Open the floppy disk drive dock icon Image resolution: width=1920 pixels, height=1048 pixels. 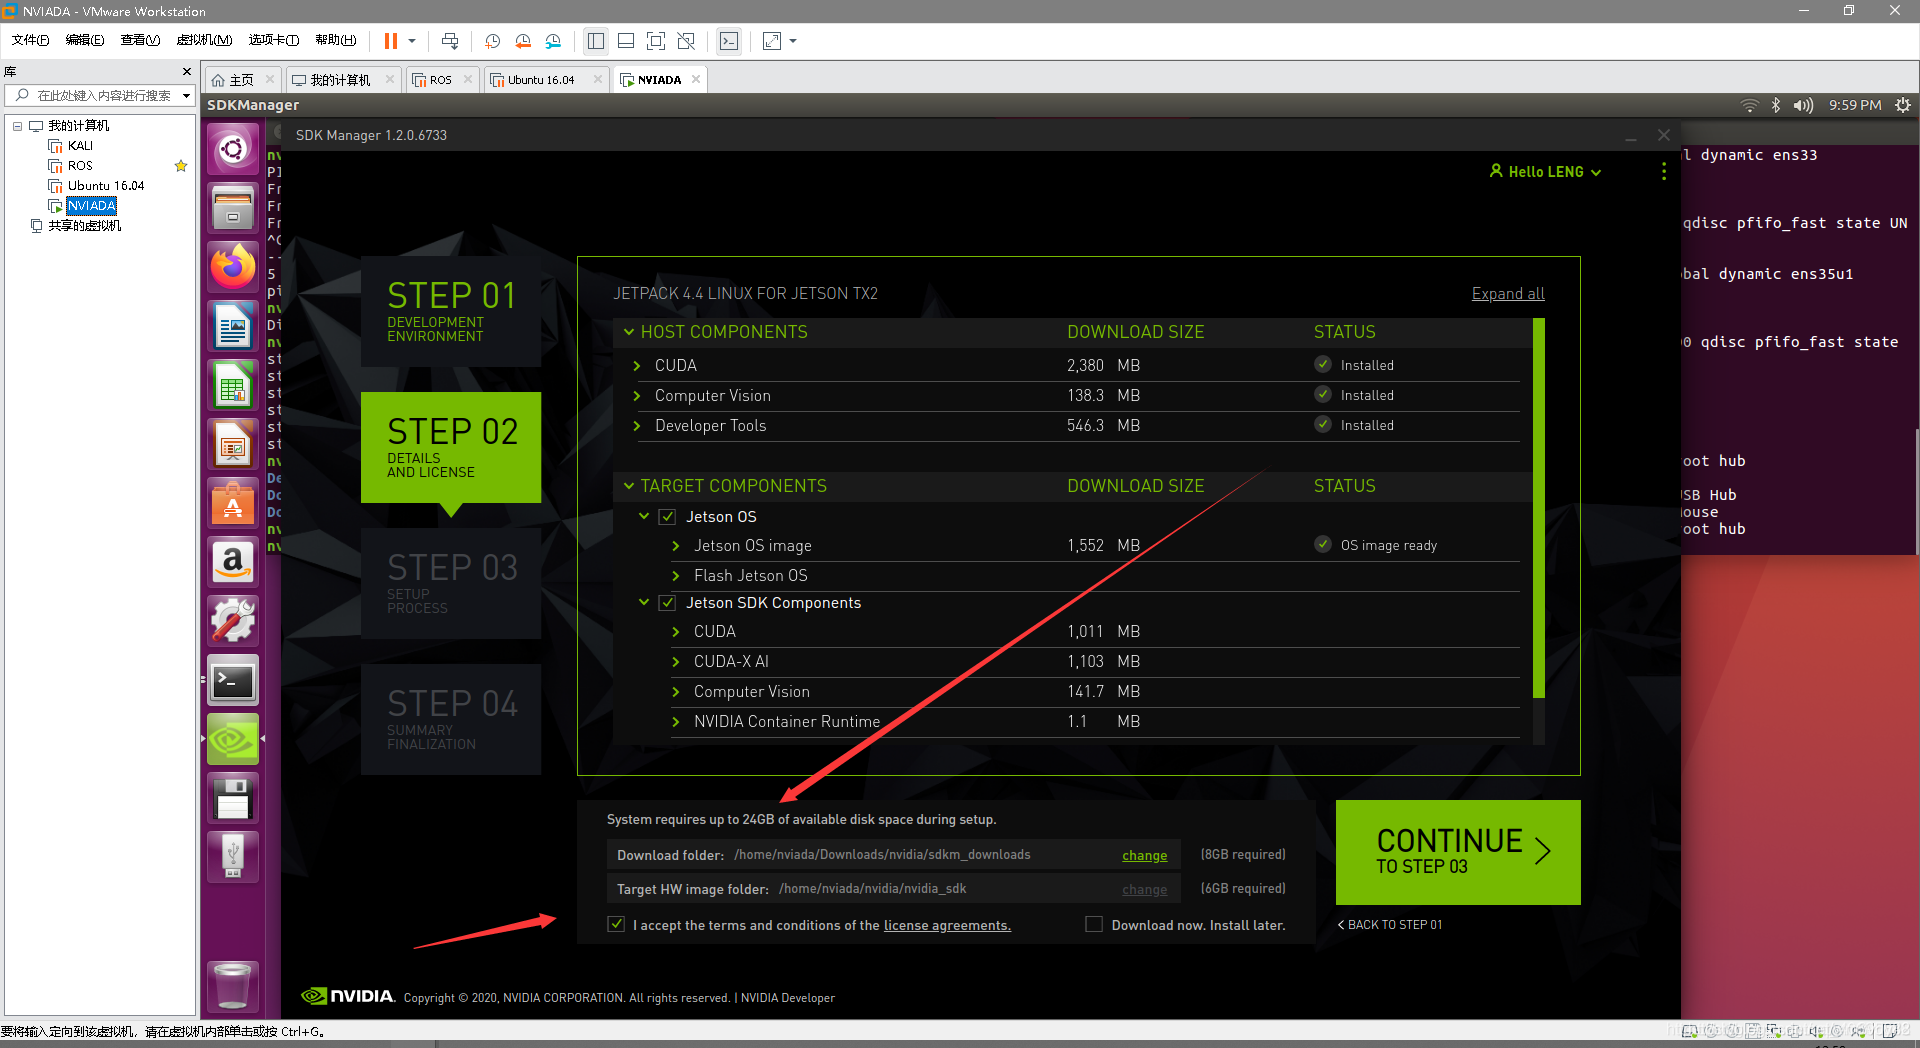pos(233,798)
